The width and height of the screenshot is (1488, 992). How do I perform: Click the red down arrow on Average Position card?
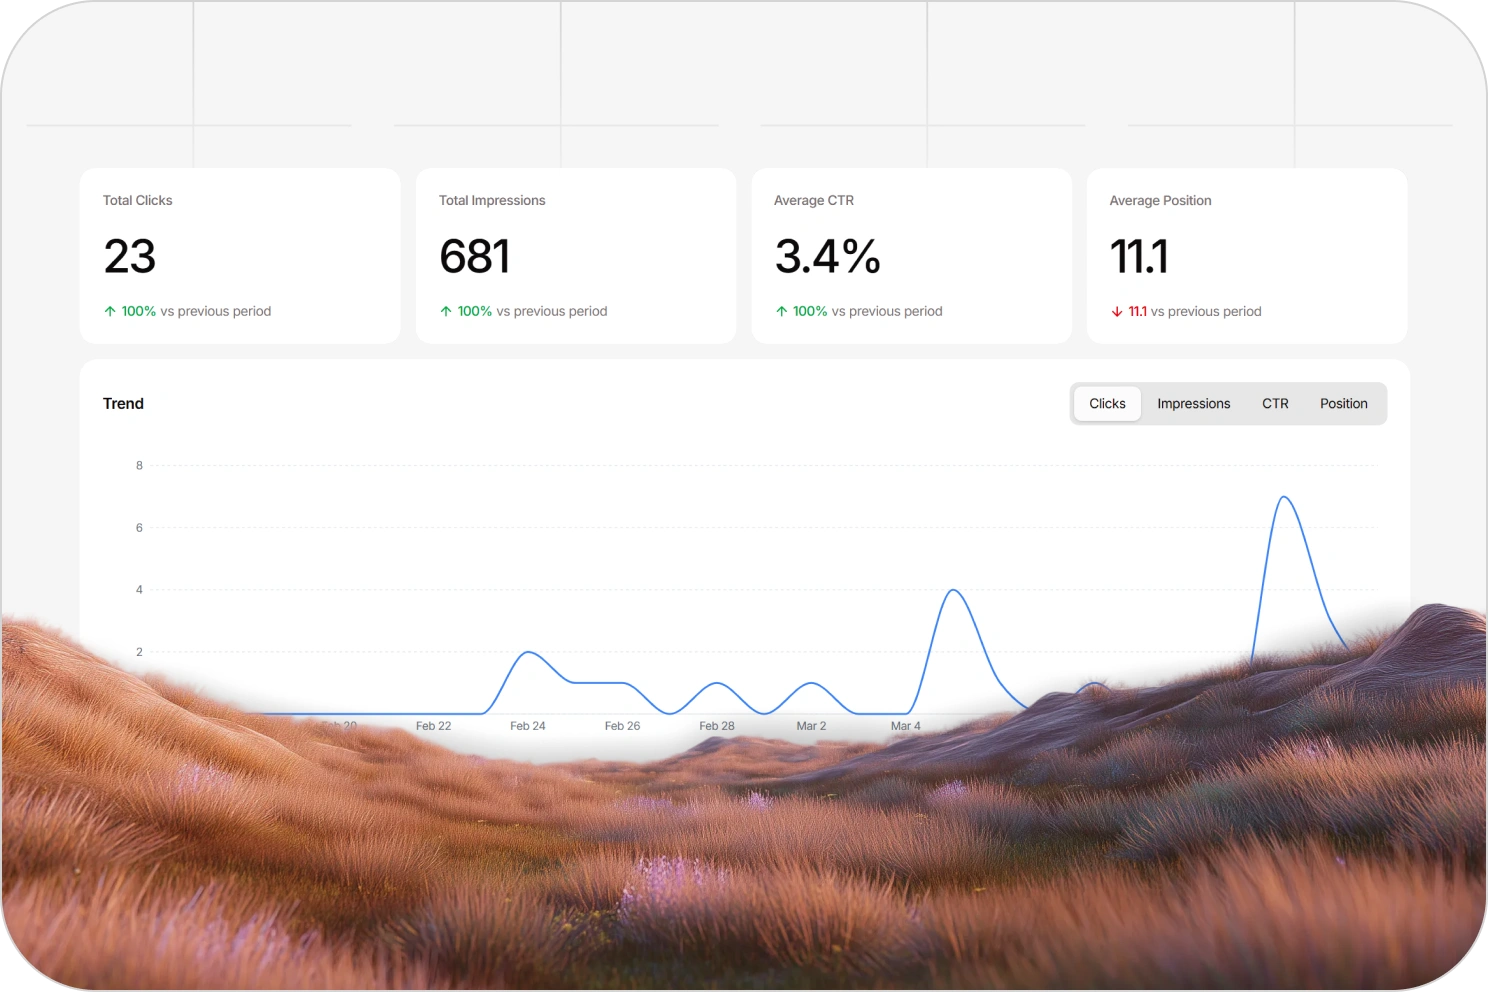click(x=1117, y=311)
